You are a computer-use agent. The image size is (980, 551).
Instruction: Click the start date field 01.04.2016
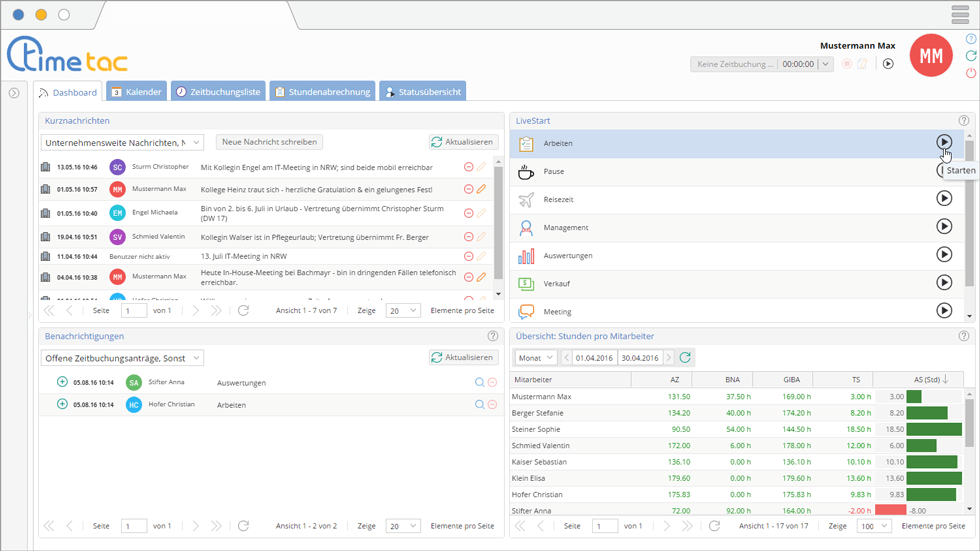[x=595, y=357]
